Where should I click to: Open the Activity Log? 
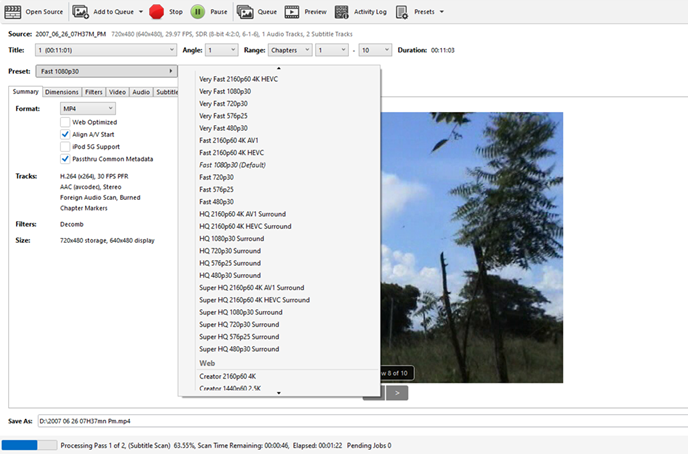[342, 12]
